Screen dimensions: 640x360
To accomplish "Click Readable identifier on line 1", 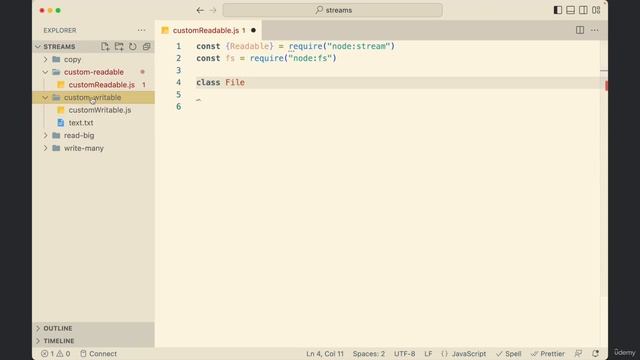I will tap(249, 46).
